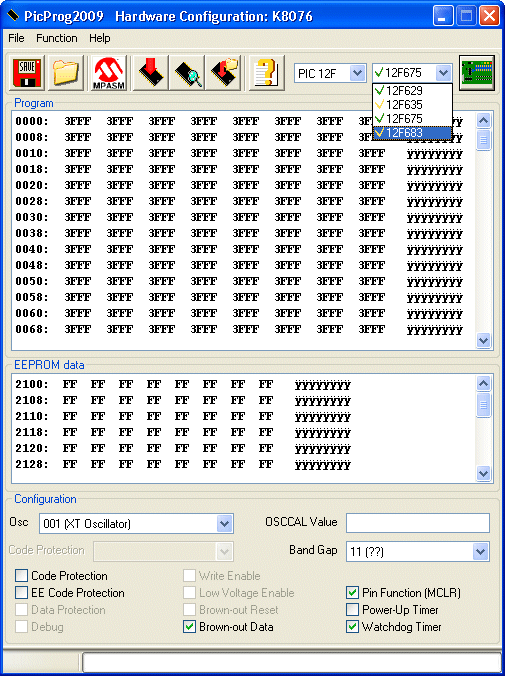Open help via the question mark icon
This screenshot has height=676, width=505.
click(x=267, y=73)
